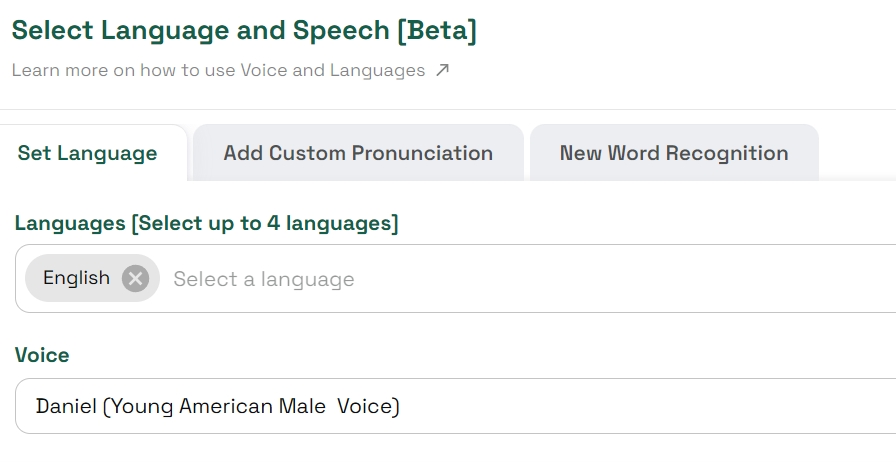The width and height of the screenshot is (896, 465).
Task: Open the Add Custom Pronunciation tab
Action: point(358,153)
